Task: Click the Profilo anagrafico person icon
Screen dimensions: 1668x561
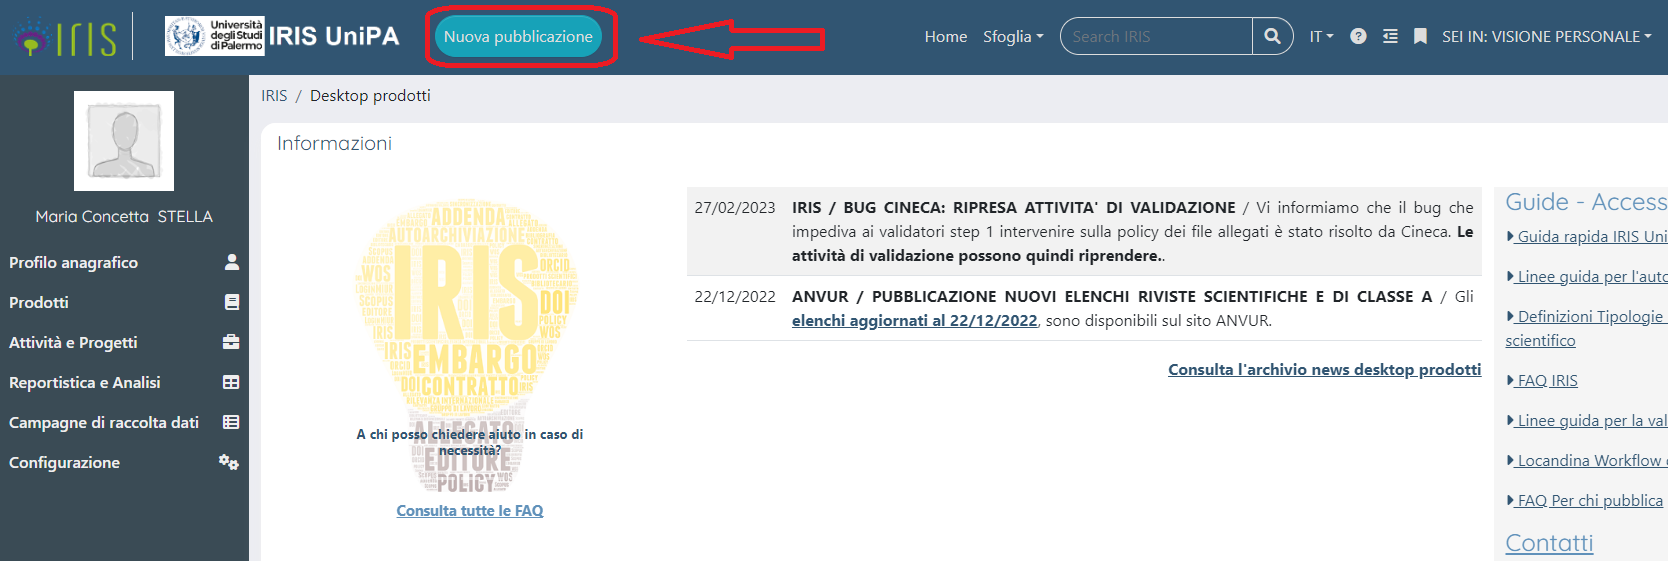Action: click(x=232, y=262)
